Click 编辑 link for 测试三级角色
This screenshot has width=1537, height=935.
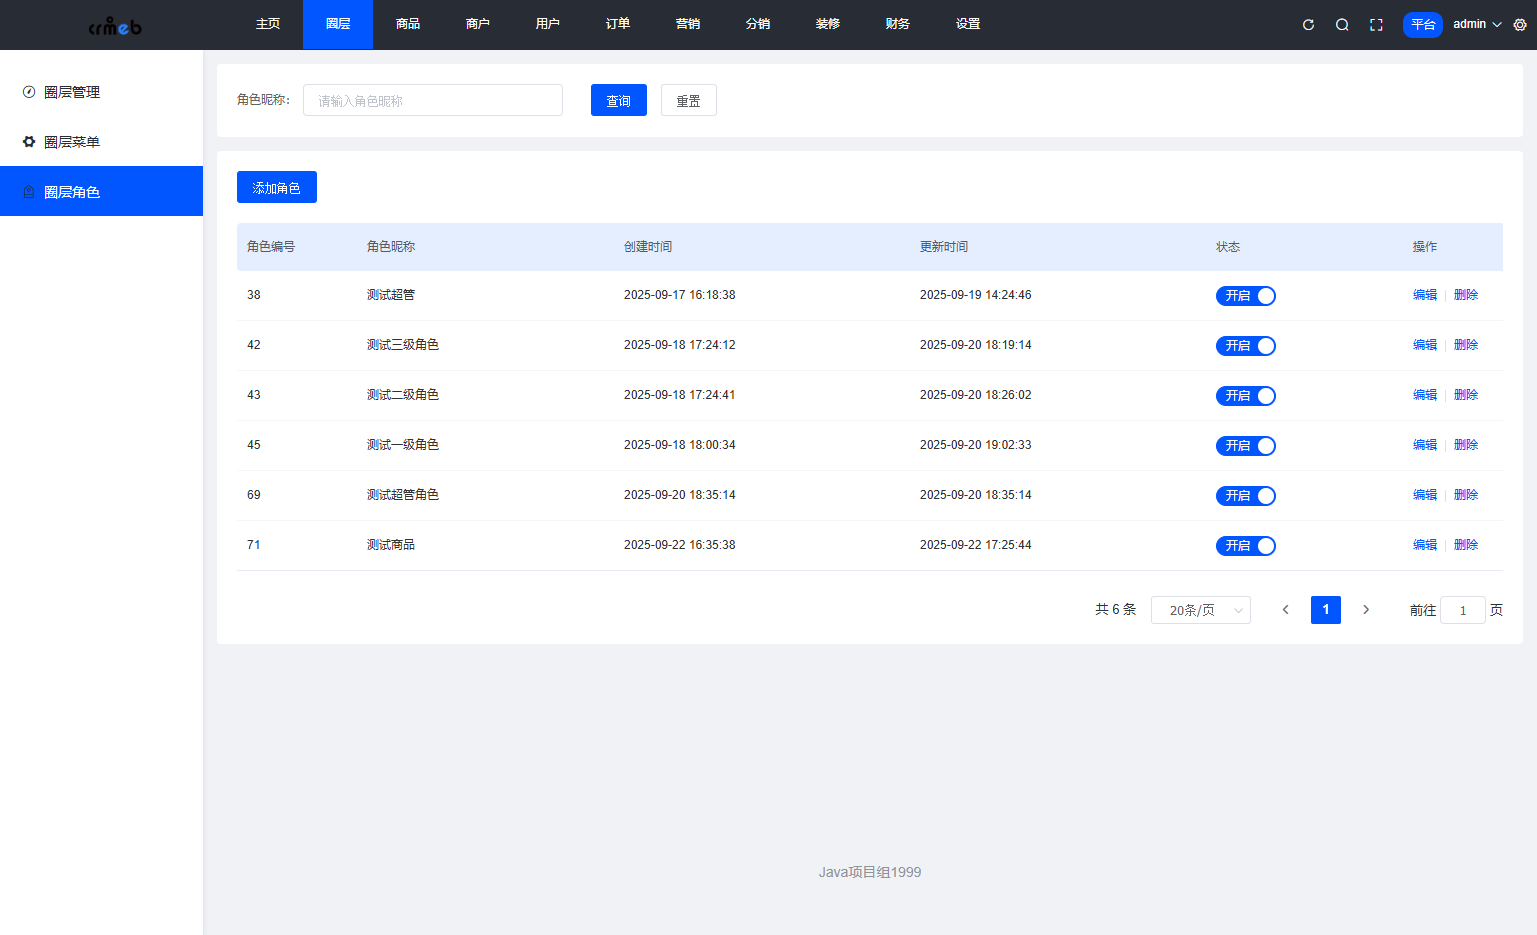click(x=1424, y=345)
